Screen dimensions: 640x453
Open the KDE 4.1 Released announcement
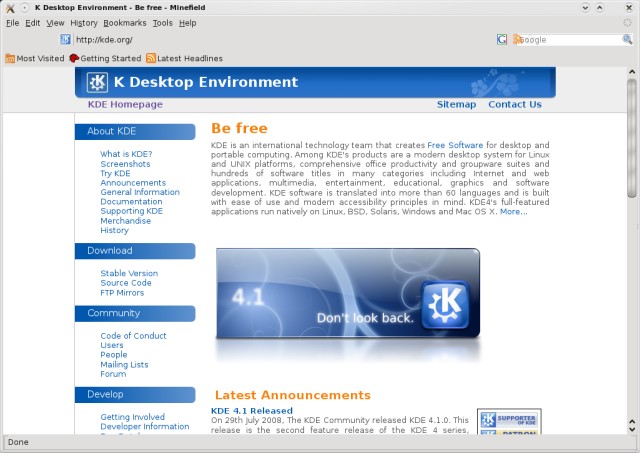click(x=252, y=411)
